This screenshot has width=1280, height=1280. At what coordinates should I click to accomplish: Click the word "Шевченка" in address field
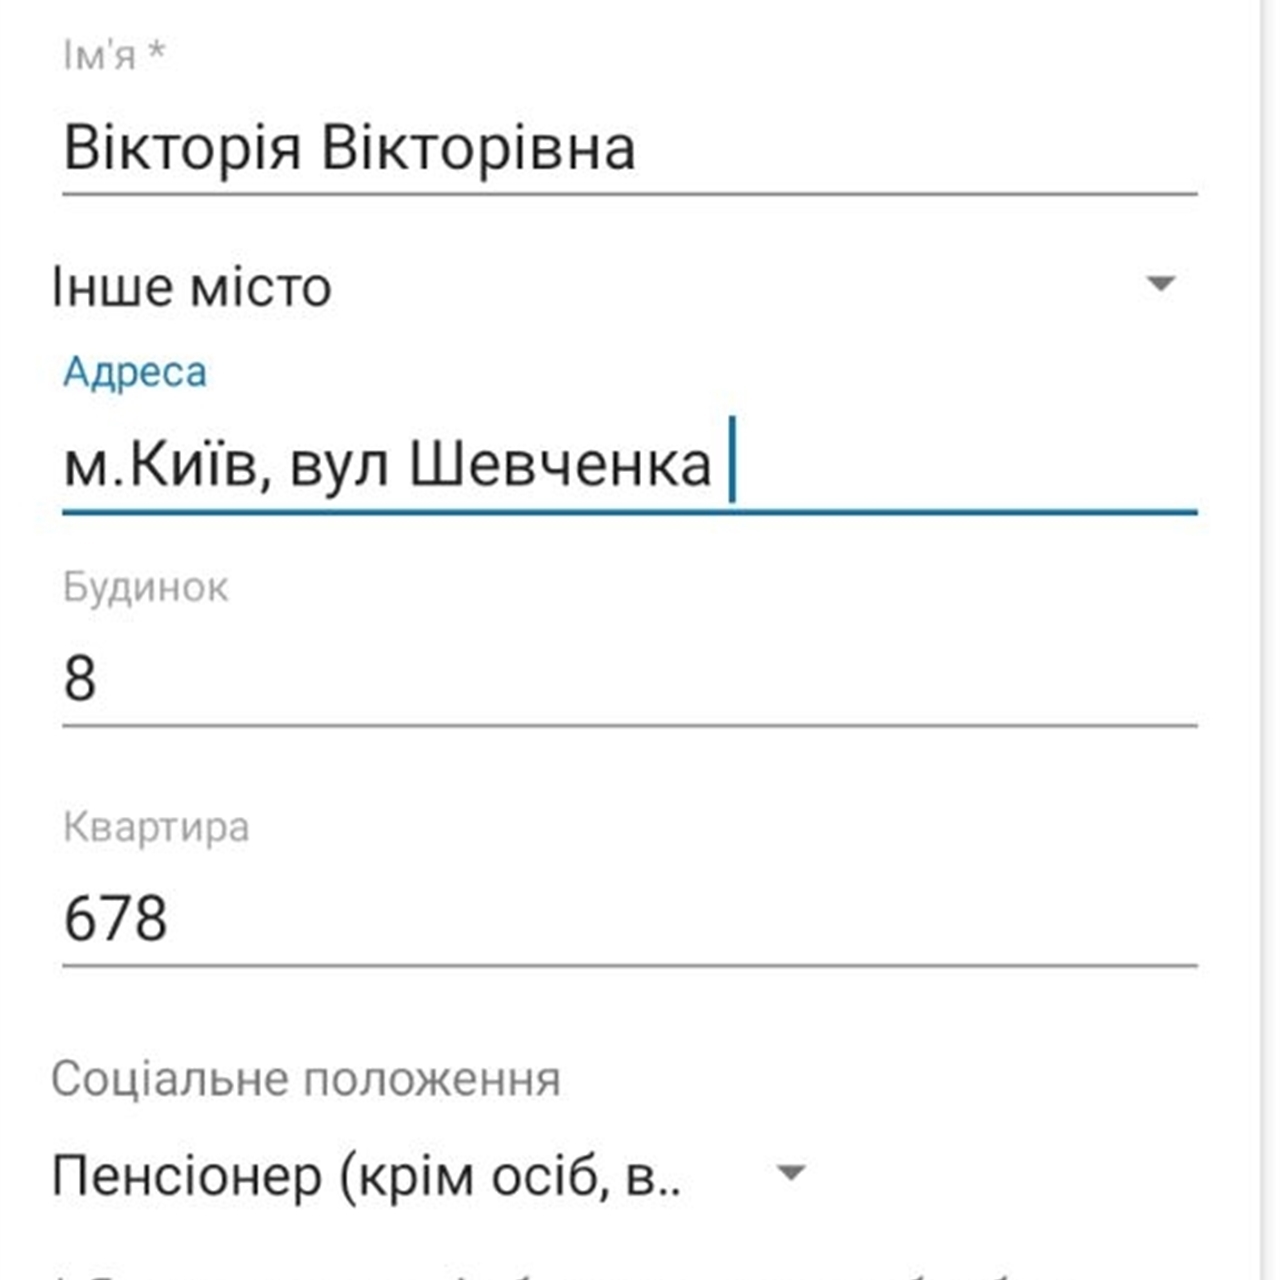[560, 465]
